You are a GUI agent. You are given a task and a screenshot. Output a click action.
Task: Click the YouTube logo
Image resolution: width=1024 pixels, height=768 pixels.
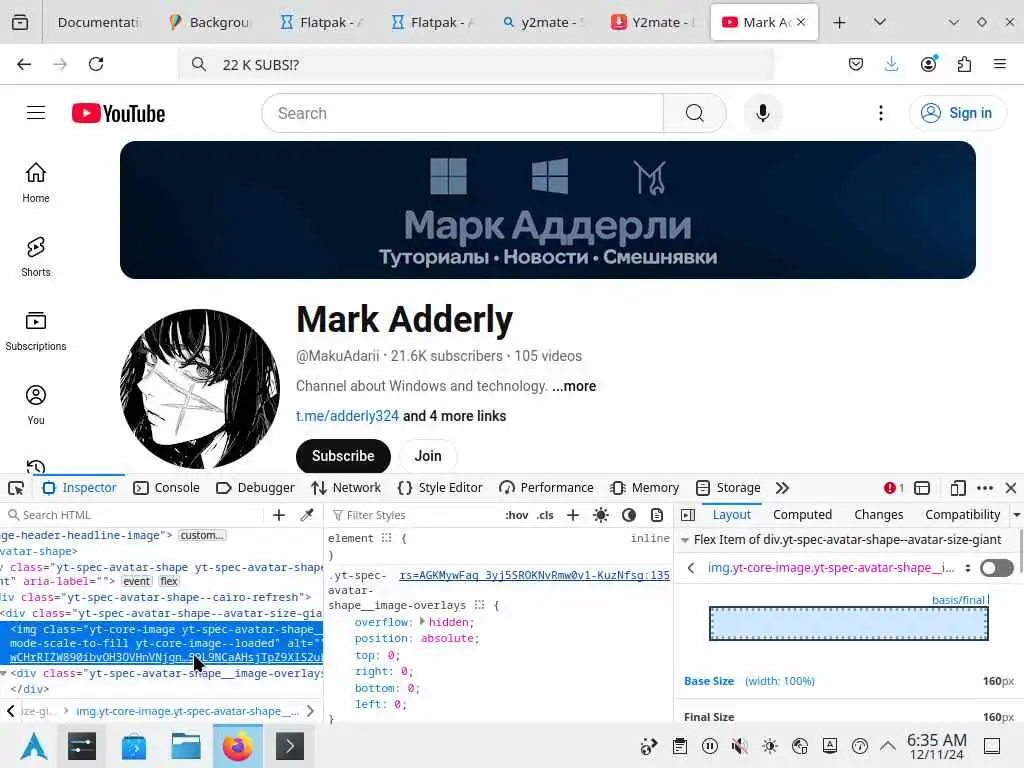[x=118, y=113]
